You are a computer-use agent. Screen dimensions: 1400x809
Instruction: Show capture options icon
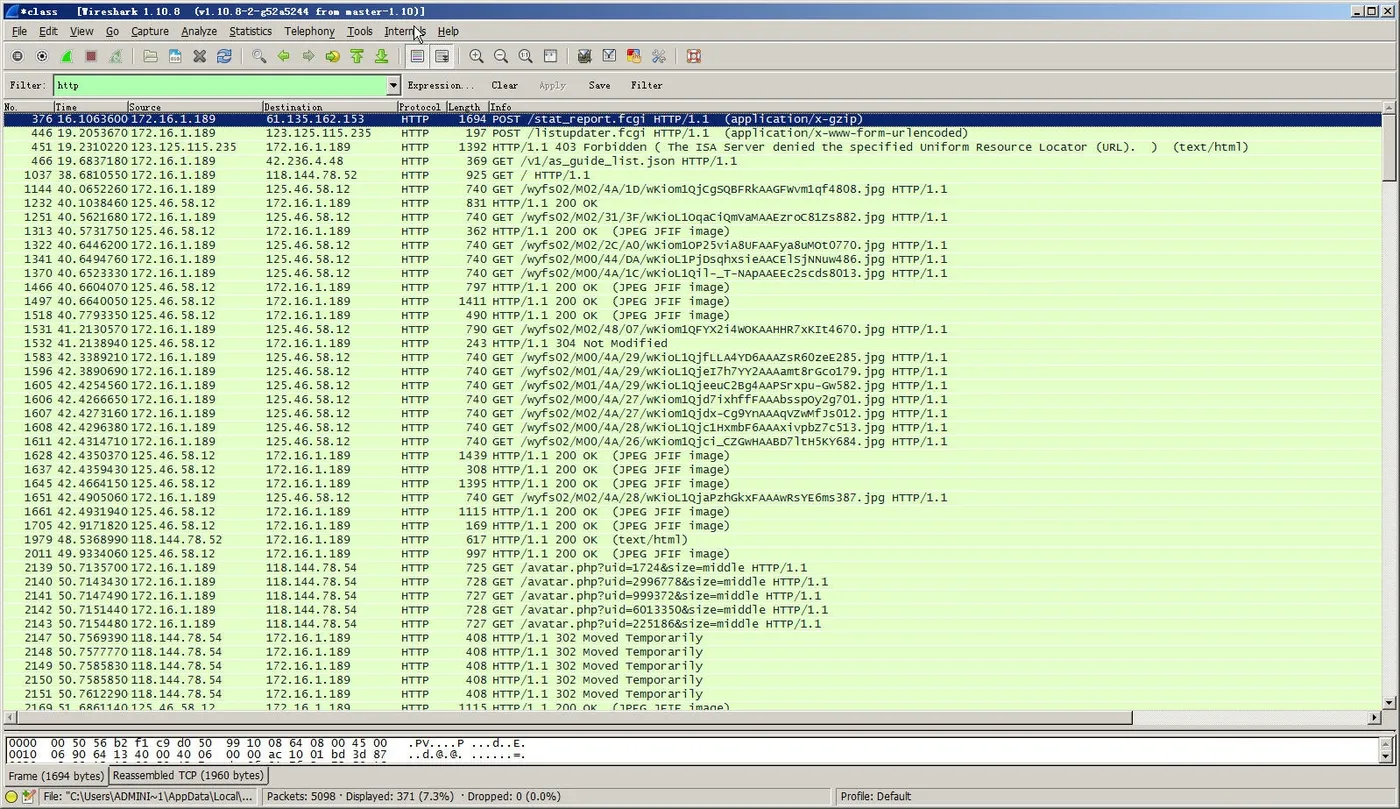(x=42, y=57)
